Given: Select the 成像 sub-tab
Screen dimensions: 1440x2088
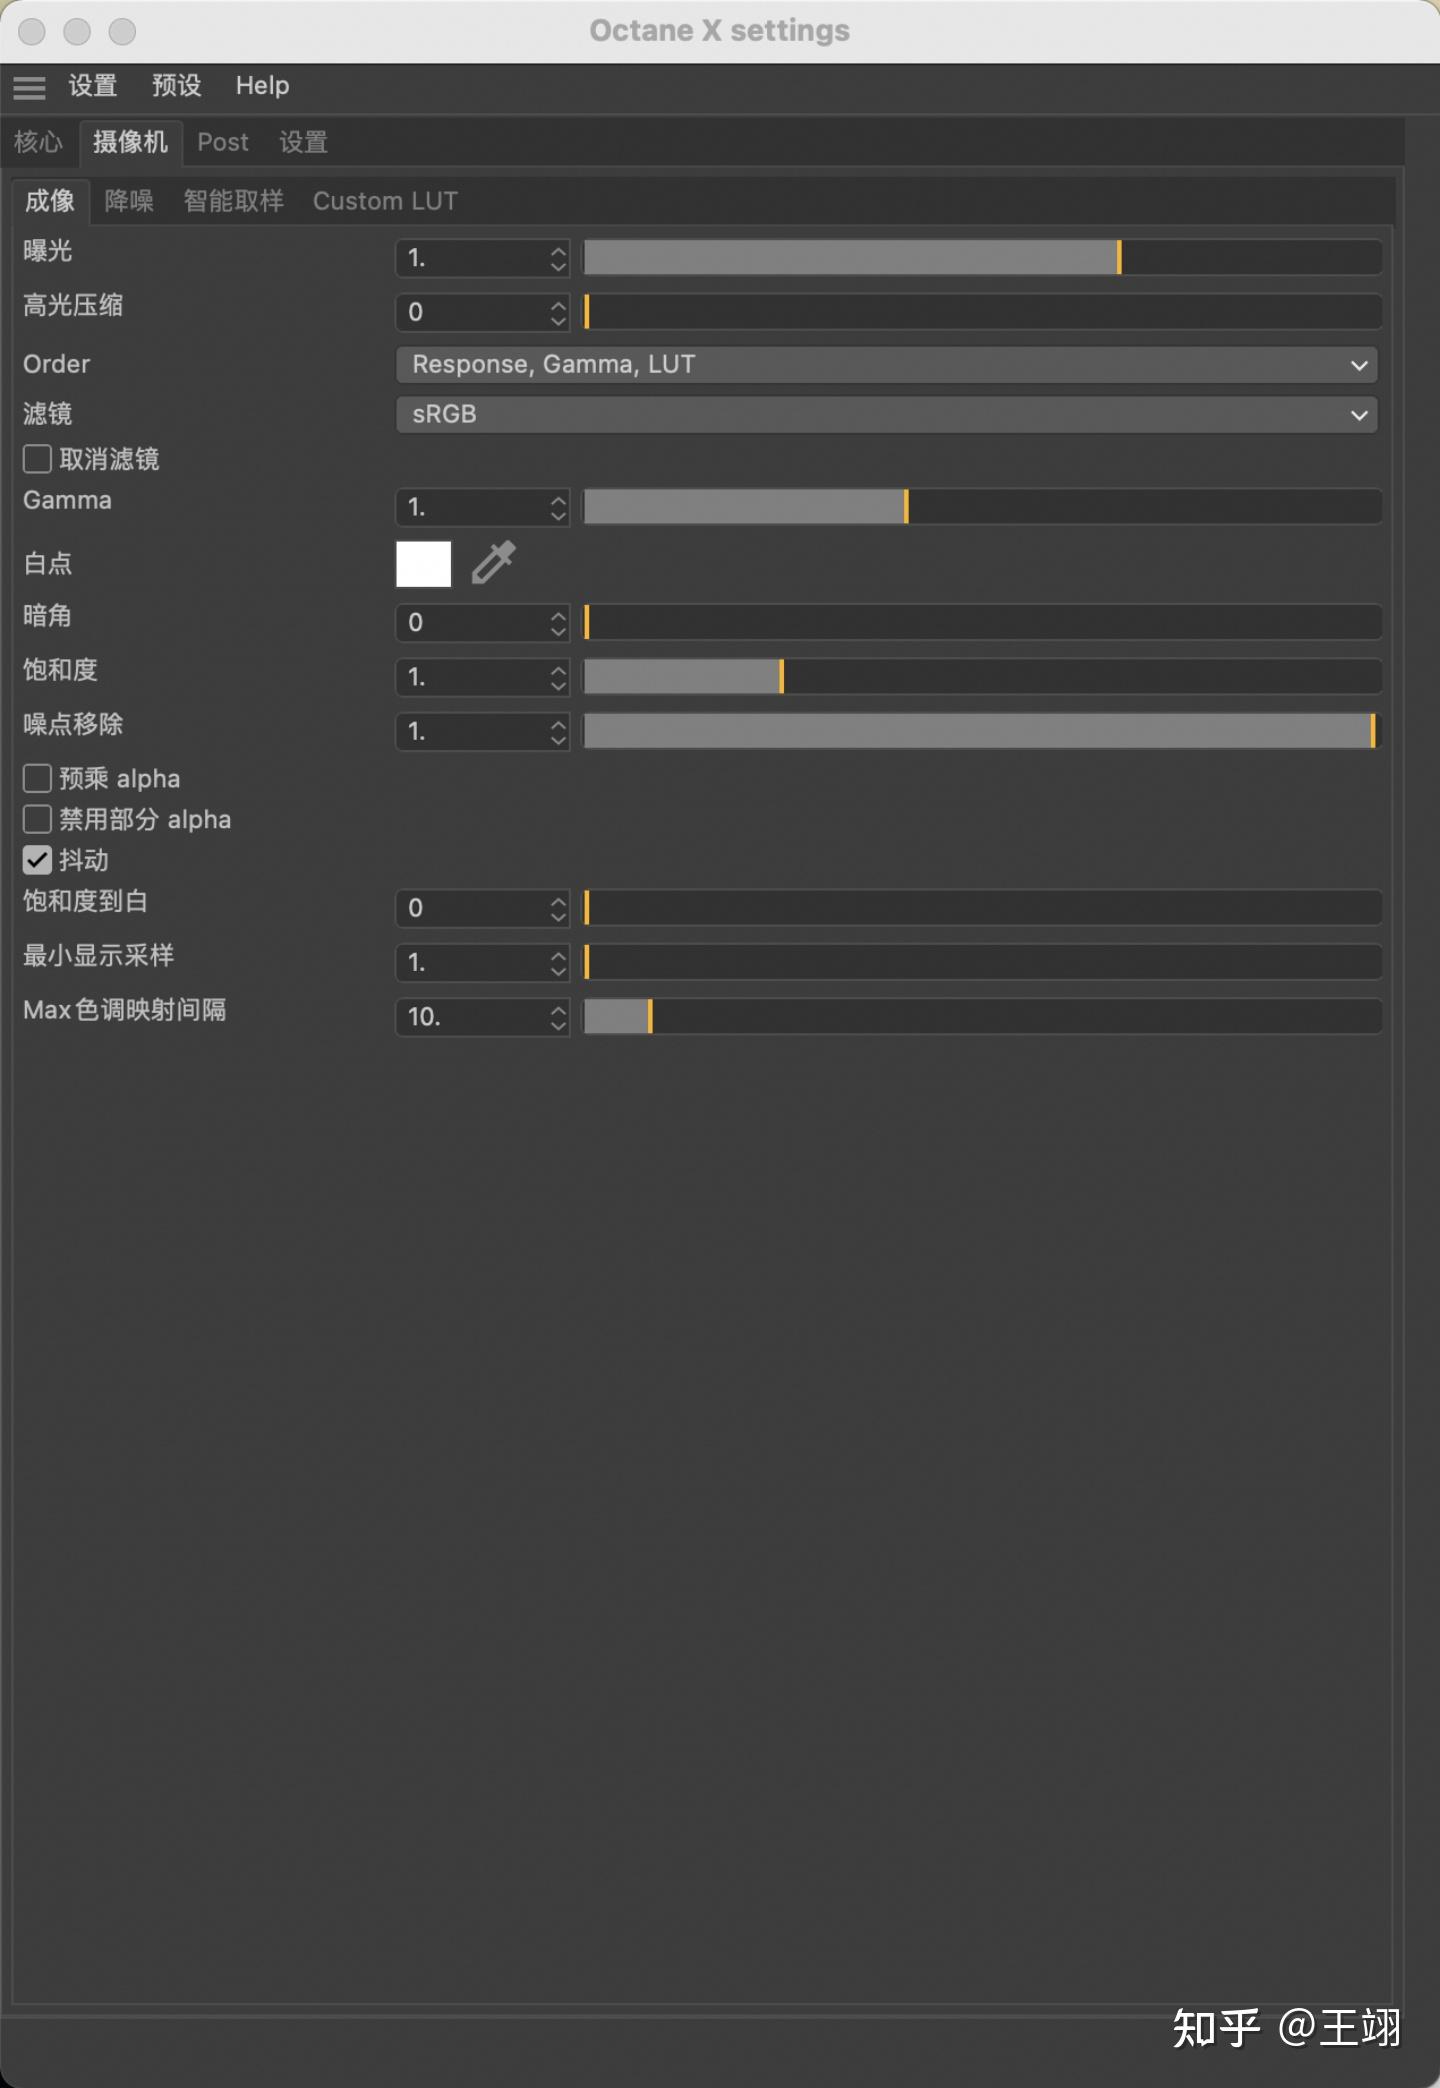Looking at the screenshot, I should (50, 201).
